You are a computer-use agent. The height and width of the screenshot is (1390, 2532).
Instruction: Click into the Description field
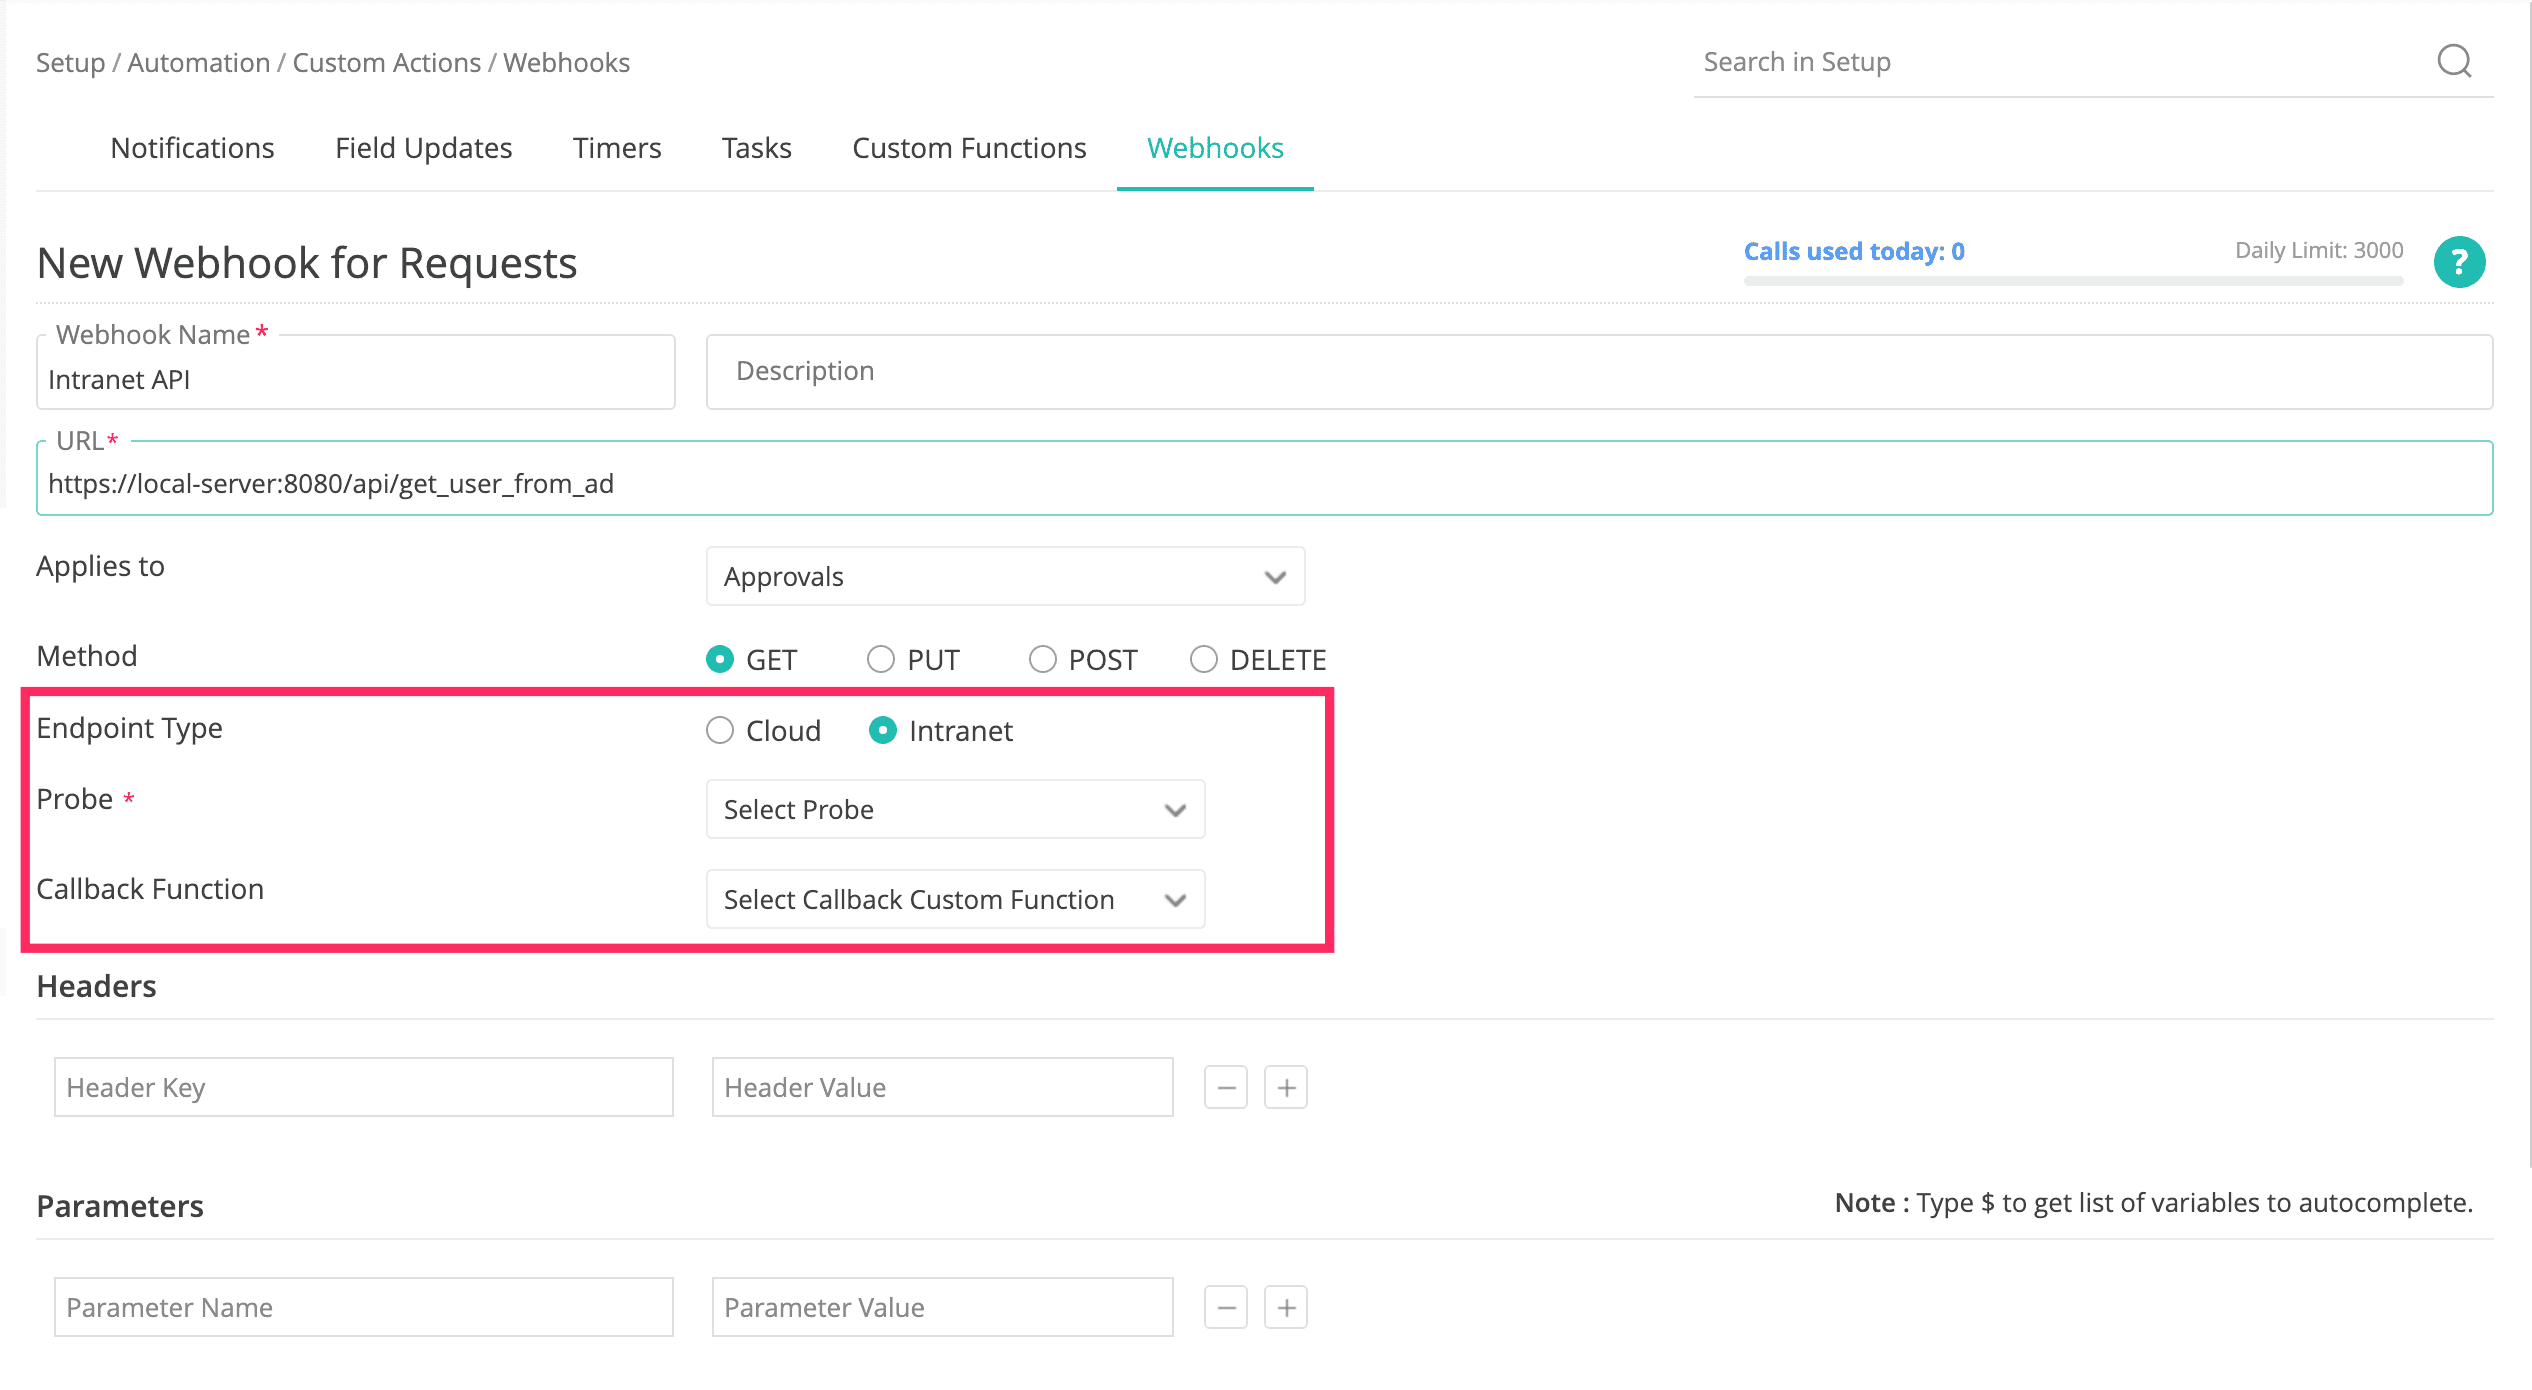click(x=1598, y=371)
